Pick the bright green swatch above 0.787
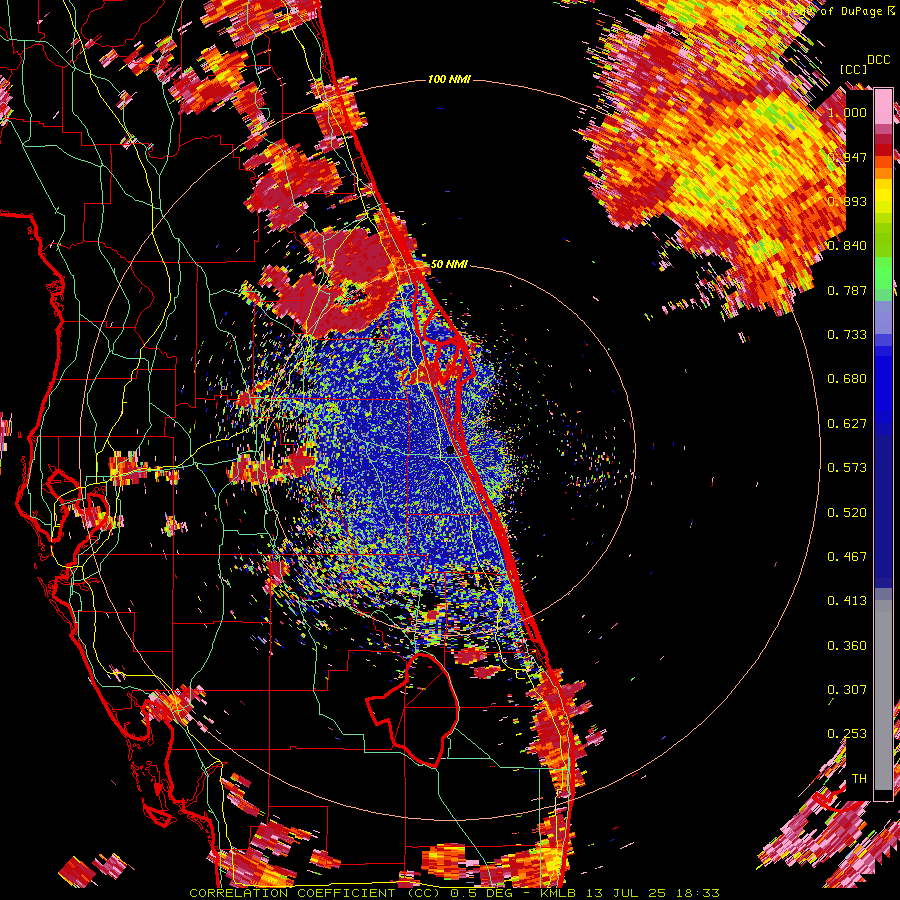This screenshot has width=900, height=900. point(883,273)
